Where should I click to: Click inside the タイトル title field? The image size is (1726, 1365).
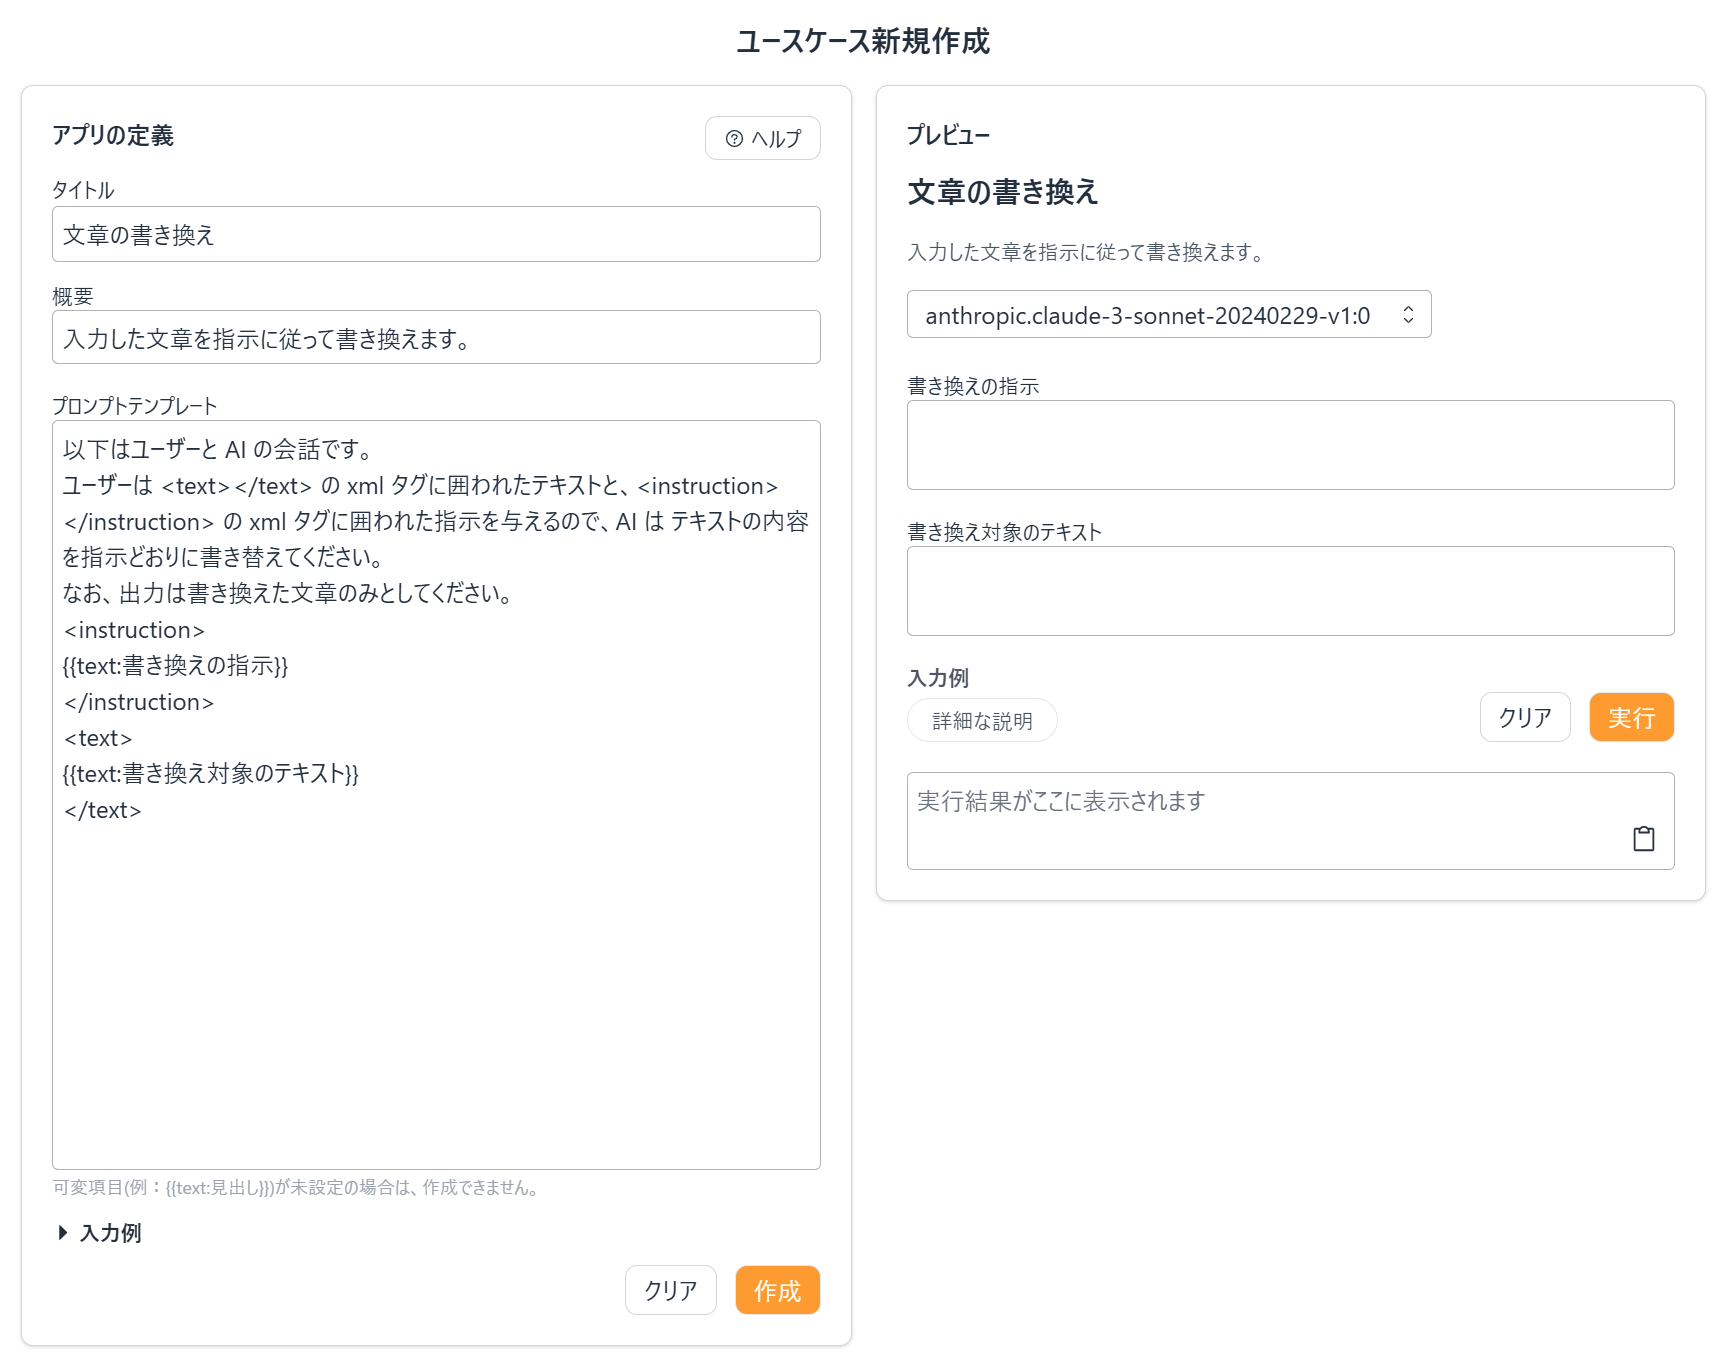(436, 234)
